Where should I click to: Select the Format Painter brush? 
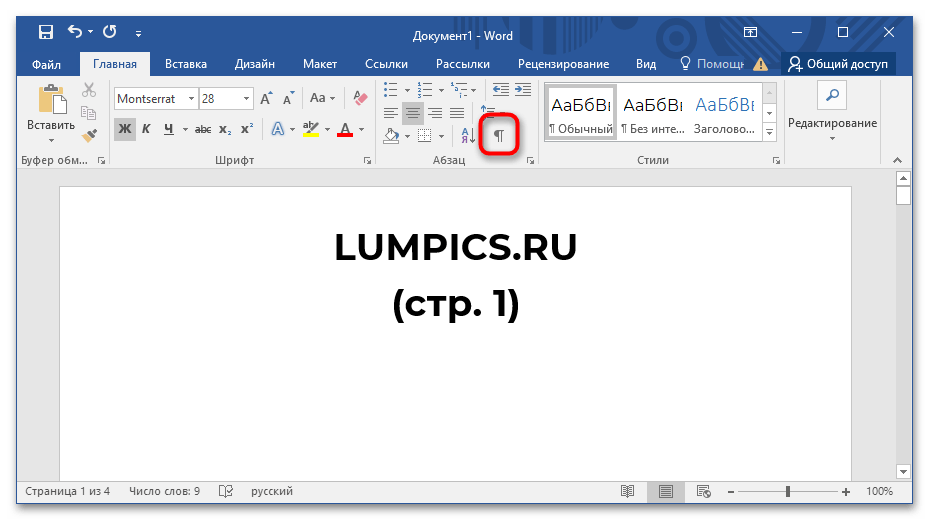[x=89, y=136]
